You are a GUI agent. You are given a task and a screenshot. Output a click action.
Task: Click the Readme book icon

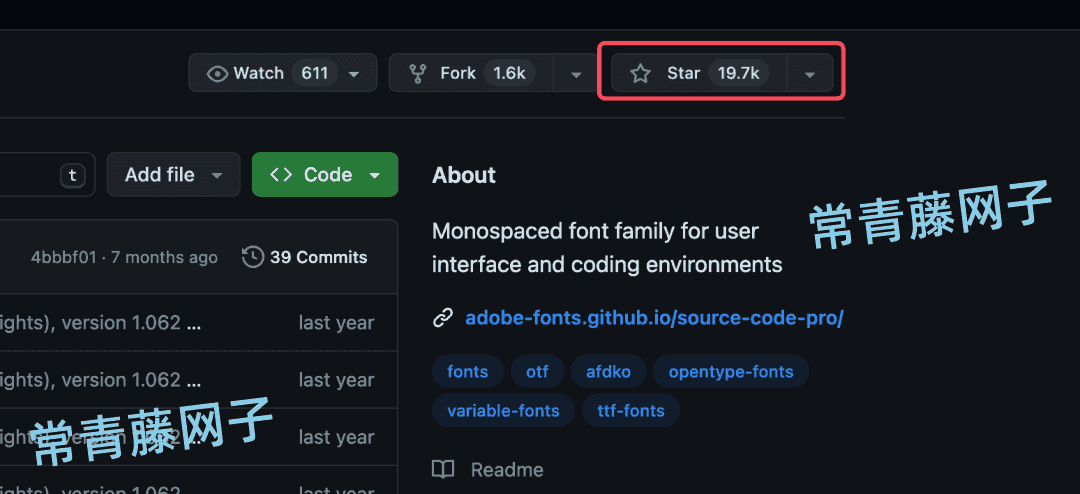pyautogui.click(x=443, y=470)
